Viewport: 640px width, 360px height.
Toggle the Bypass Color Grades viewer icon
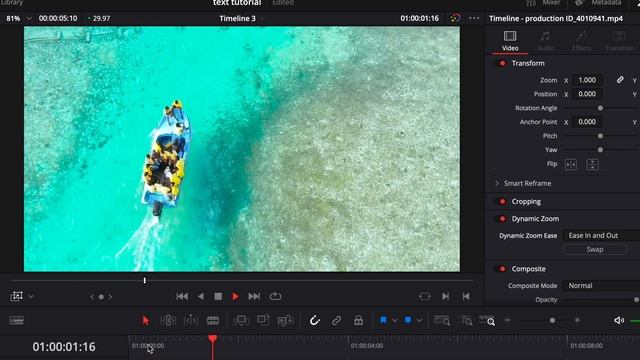pyautogui.click(x=455, y=18)
